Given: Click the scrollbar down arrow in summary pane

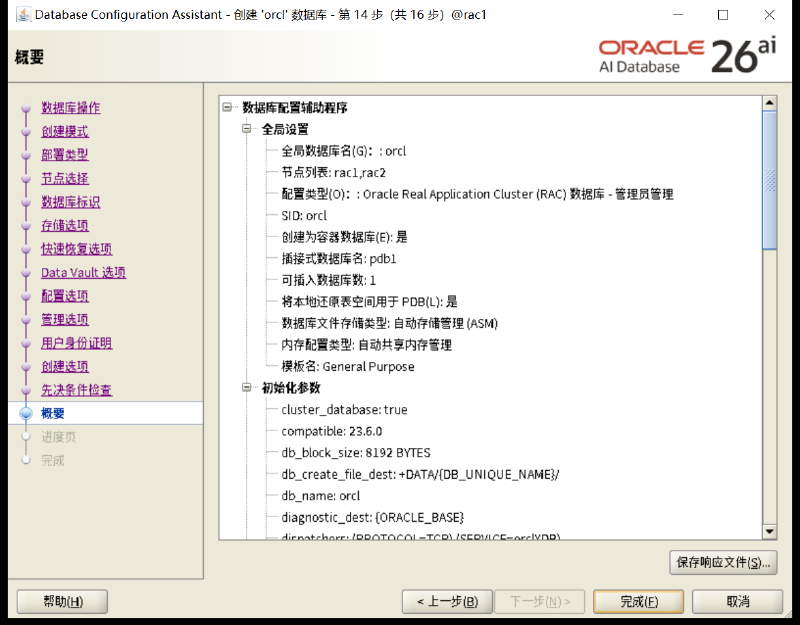Looking at the screenshot, I should tap(769, 532).
